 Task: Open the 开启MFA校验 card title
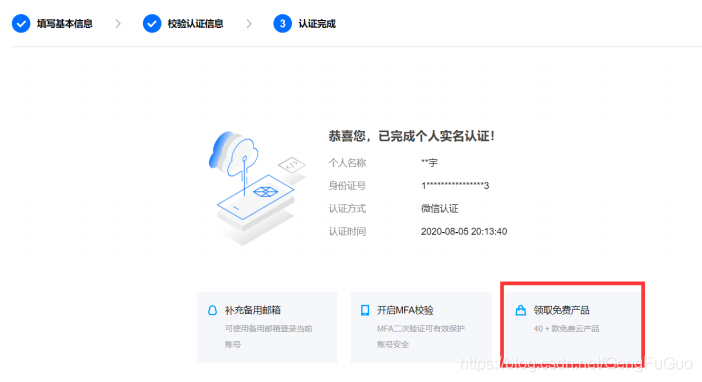[x=405, y=310]
